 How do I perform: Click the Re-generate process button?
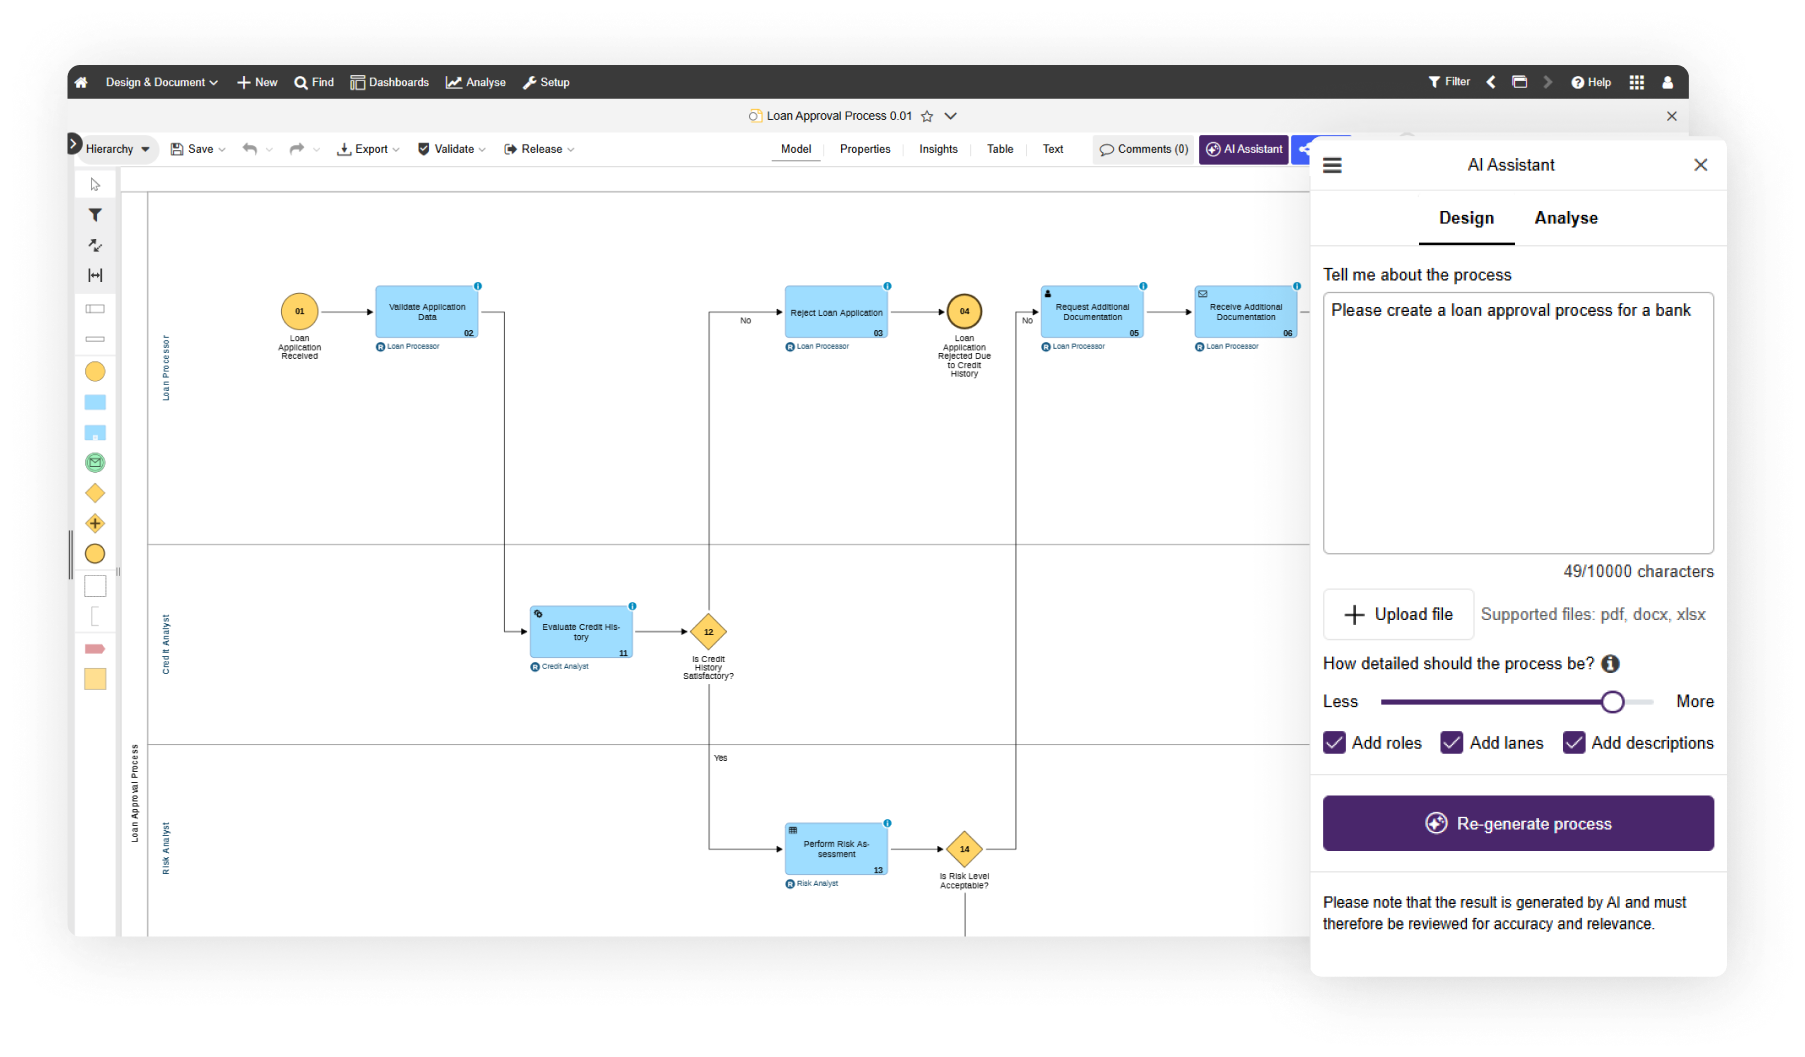point(1518,823)
